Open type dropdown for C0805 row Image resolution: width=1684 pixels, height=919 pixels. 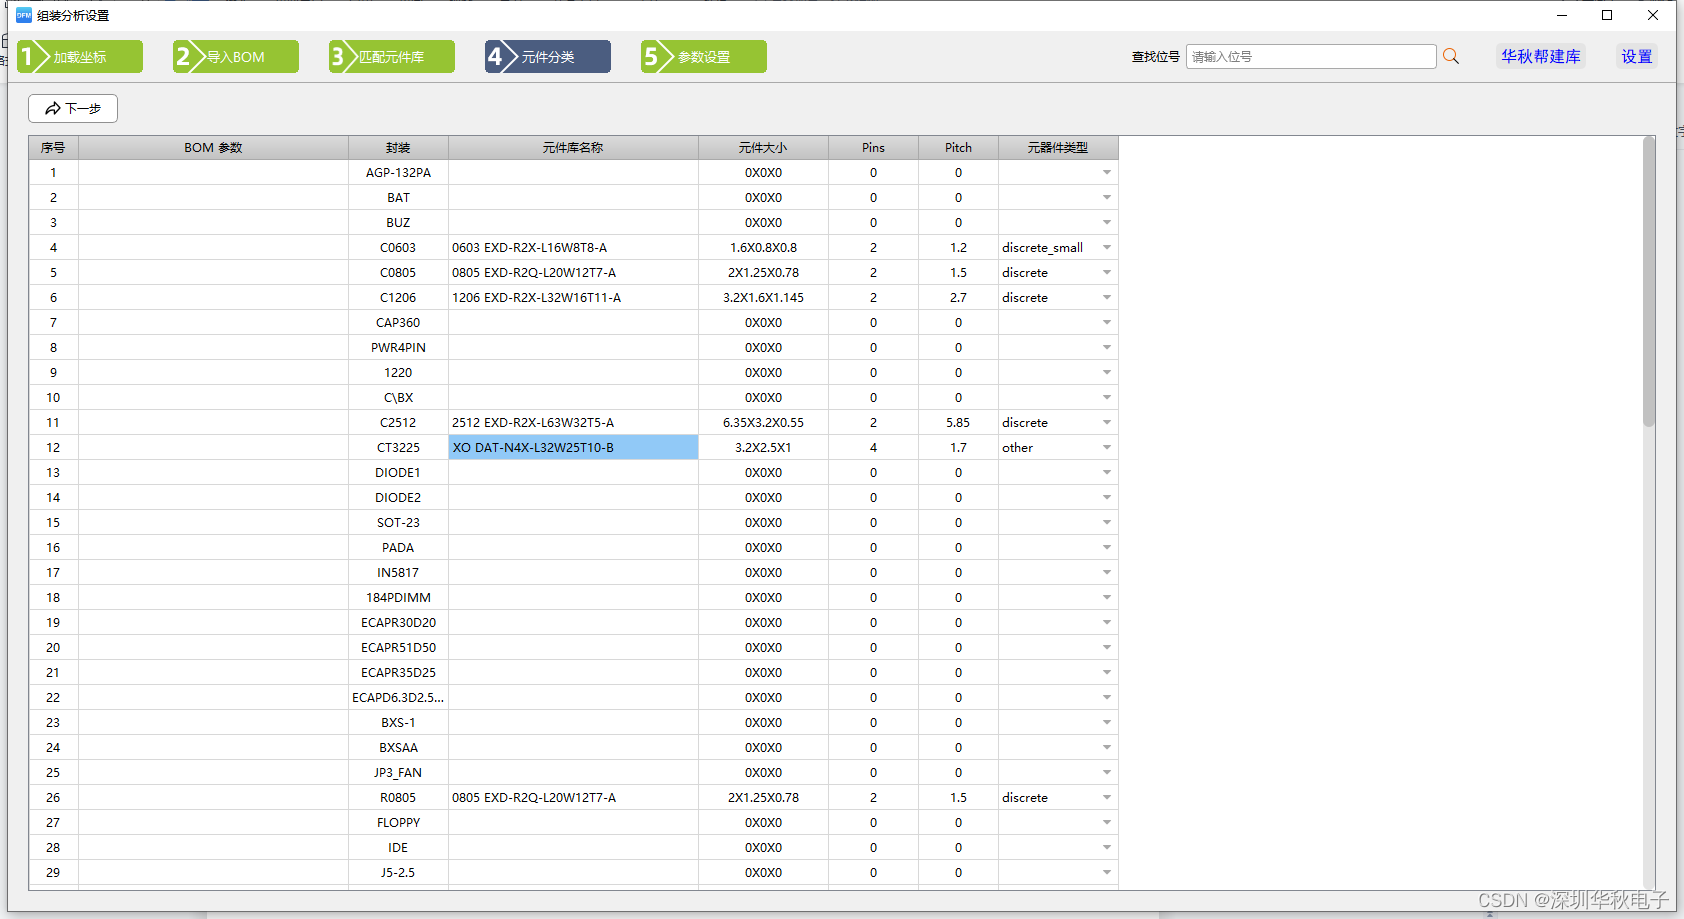tap(1107, 273)
